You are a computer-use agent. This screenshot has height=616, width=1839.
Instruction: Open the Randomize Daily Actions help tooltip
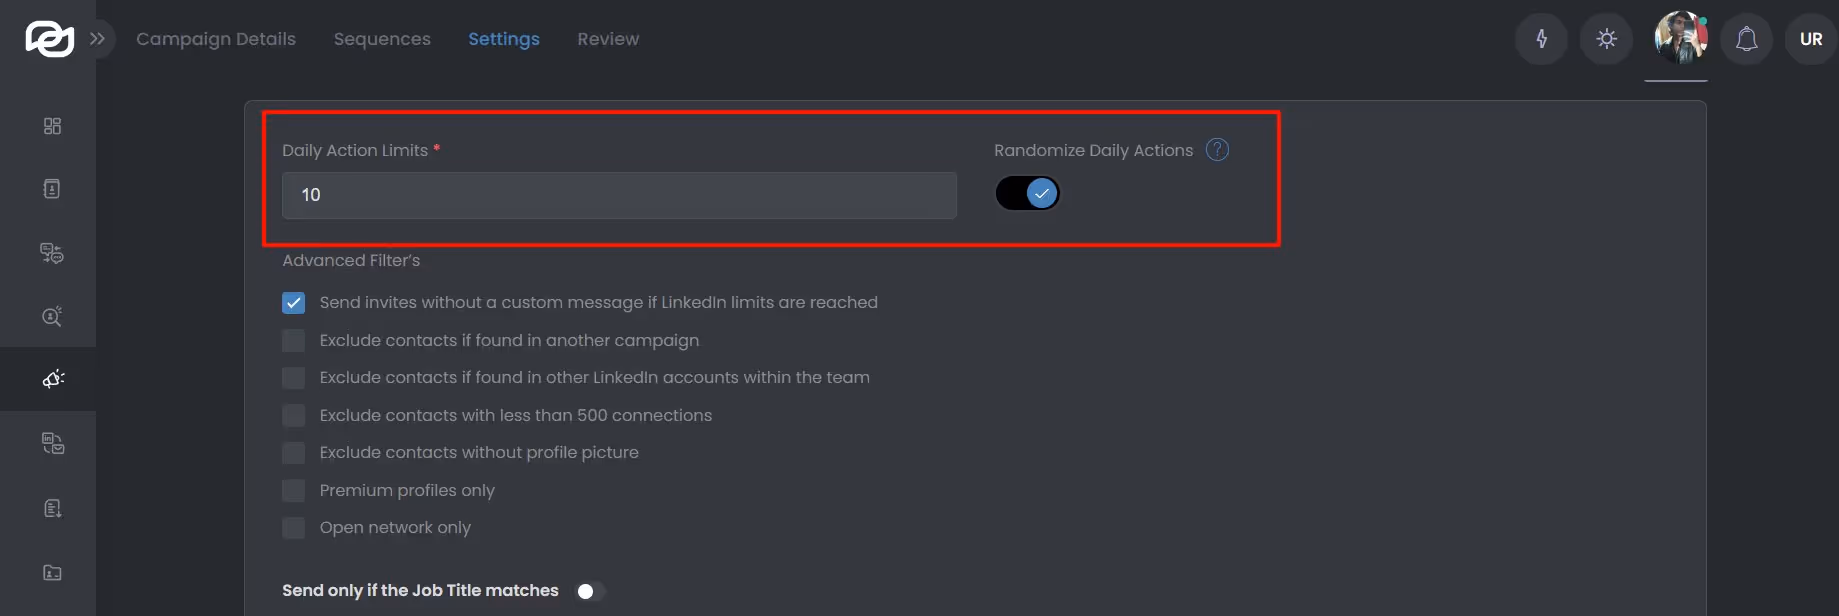pyautogui.click(x=1217, y=149)
